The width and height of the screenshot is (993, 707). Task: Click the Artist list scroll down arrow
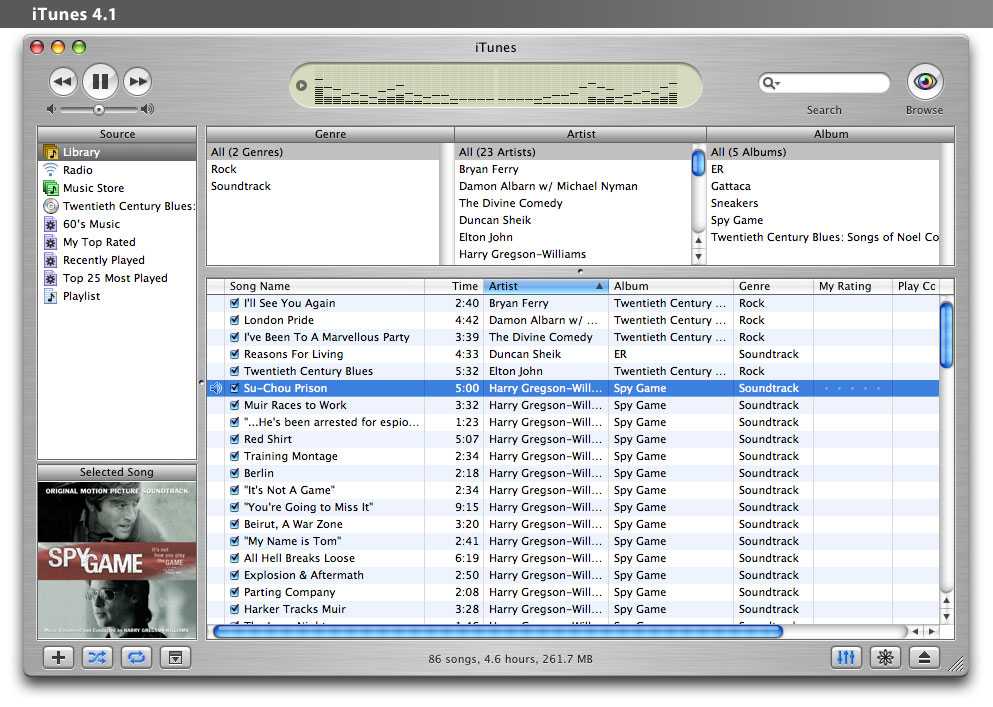click(x=699, y=257)
